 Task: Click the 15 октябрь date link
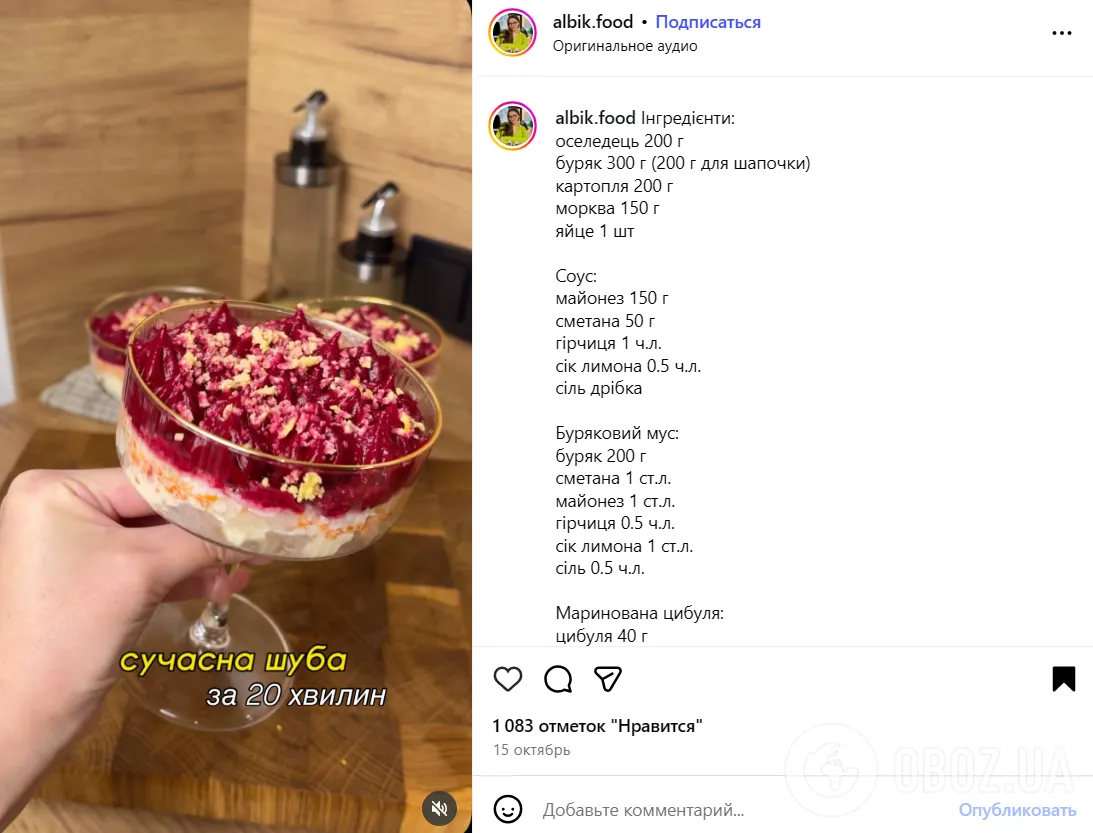pos(532,750)
